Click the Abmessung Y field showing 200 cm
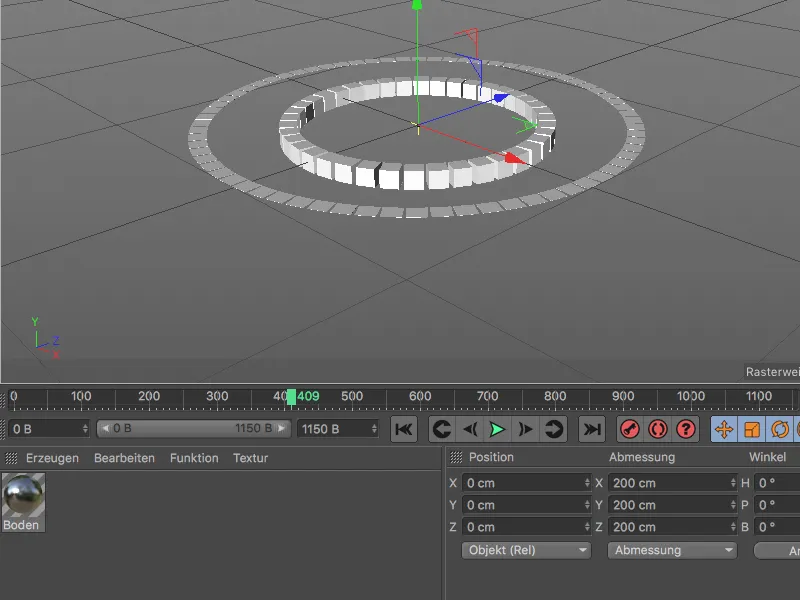This screenshot has width=800, height=600. [672, 505]
